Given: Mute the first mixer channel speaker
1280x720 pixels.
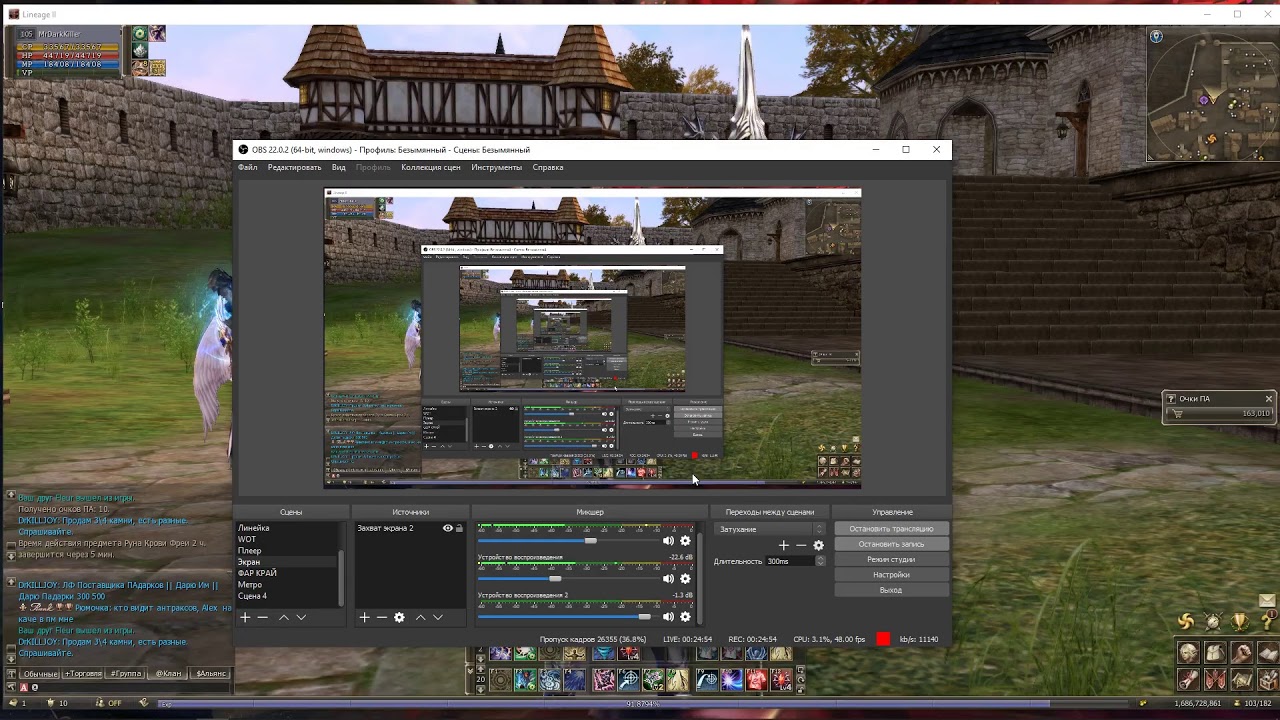Looking at the screenshot, I should (x=668, y=541).
